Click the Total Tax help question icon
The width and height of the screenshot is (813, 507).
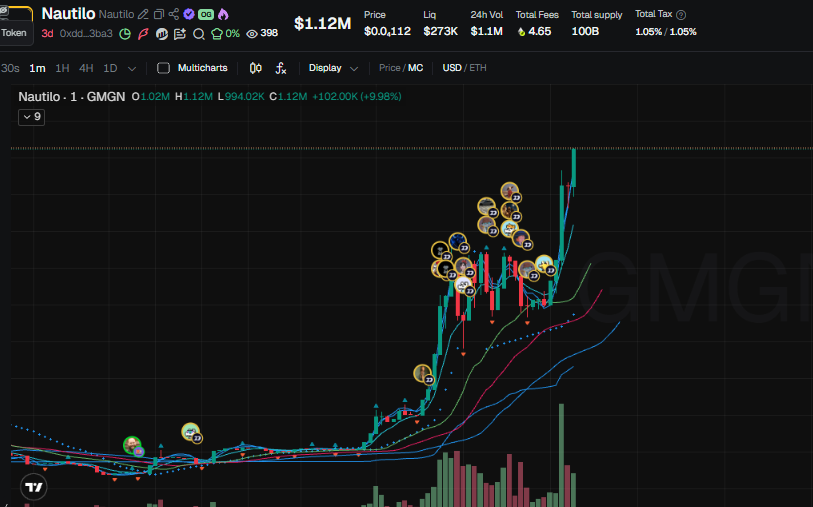681,15
